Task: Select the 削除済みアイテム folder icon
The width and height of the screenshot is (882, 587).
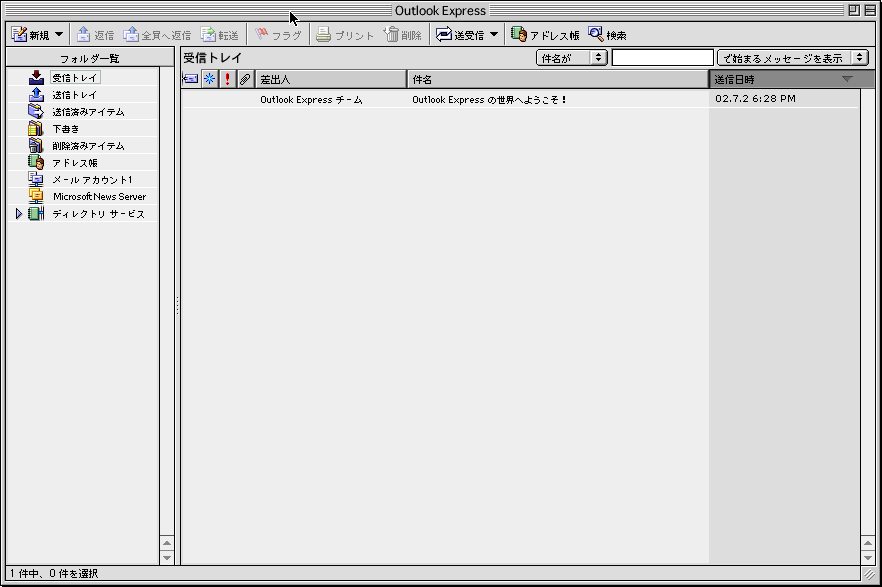Action: pos(35,146)
